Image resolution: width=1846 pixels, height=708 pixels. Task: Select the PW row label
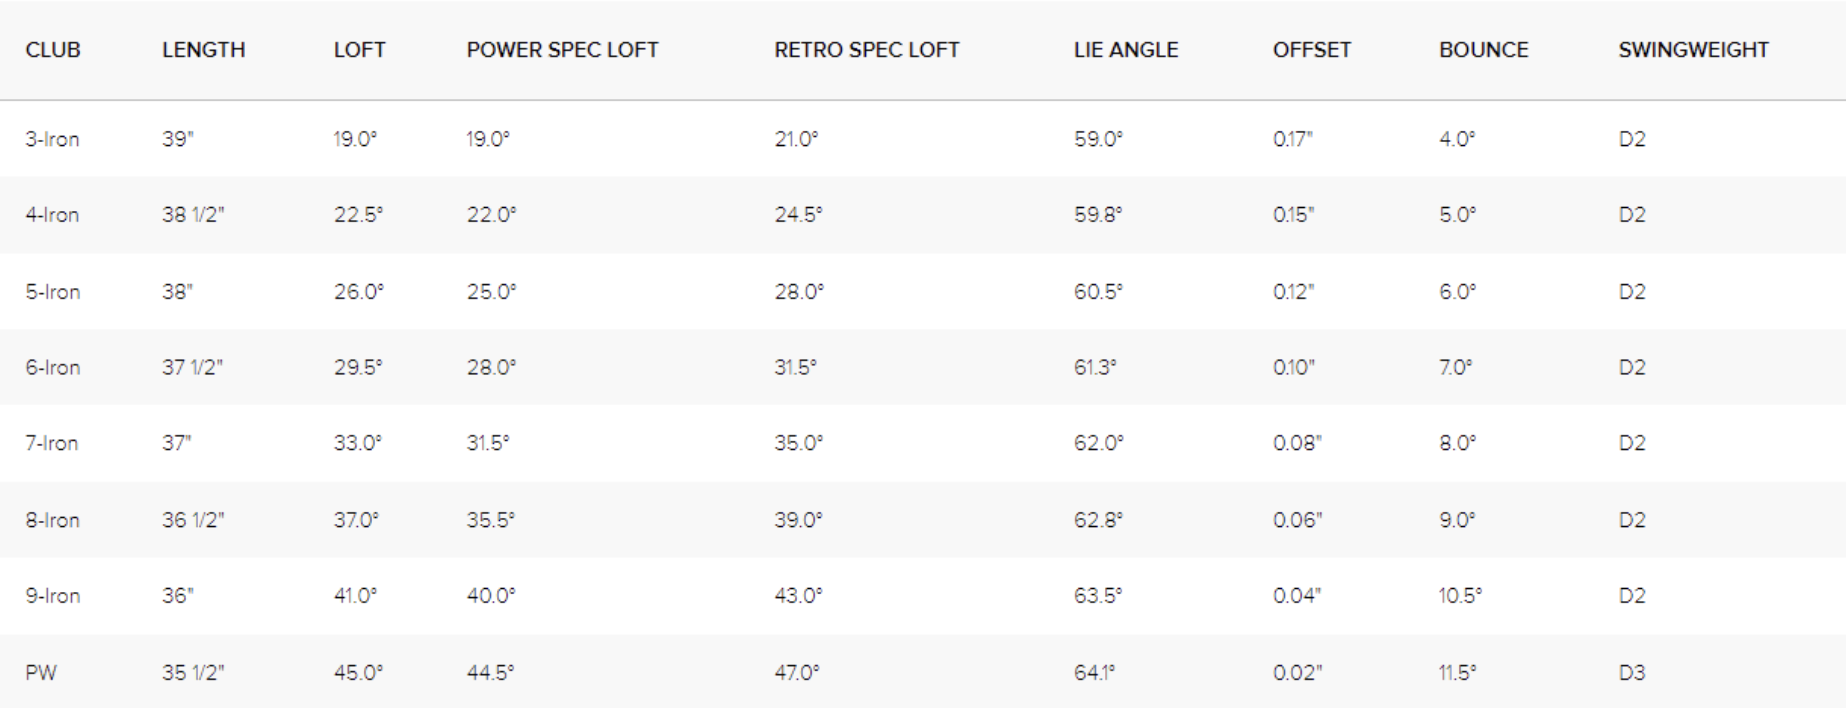point(41,673)
